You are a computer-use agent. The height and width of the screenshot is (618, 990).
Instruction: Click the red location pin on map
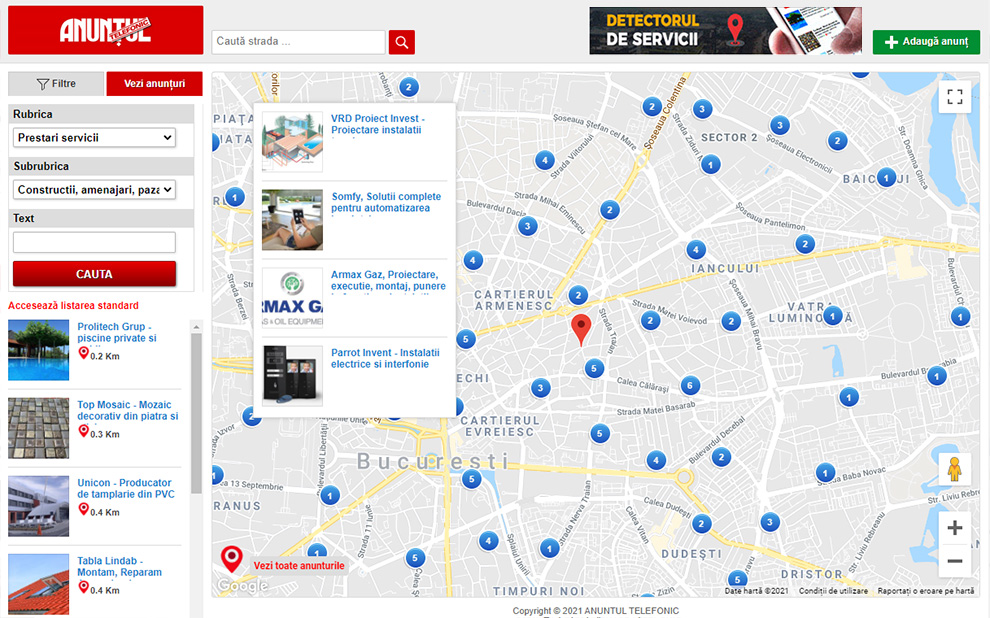[581, 329]
